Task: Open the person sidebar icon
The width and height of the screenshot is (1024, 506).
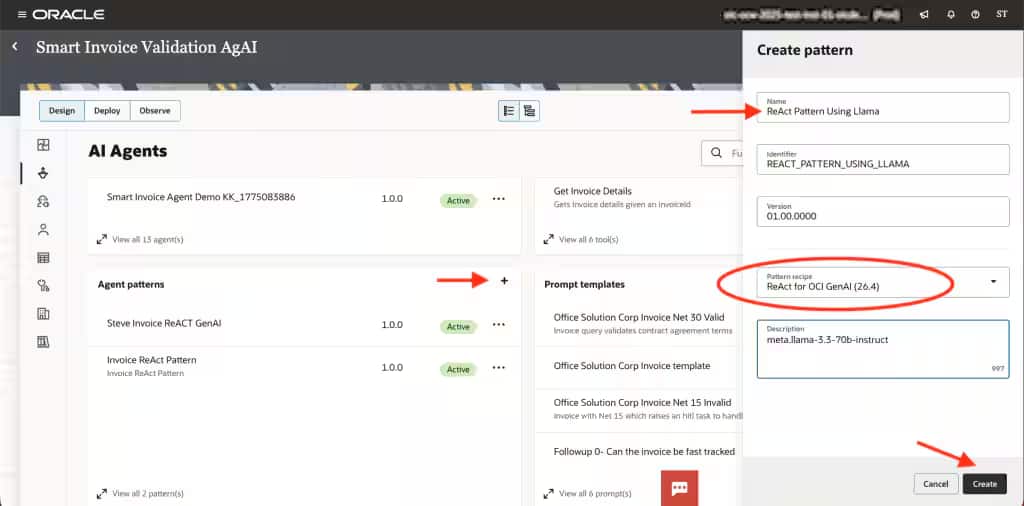Action: point(44,229)
